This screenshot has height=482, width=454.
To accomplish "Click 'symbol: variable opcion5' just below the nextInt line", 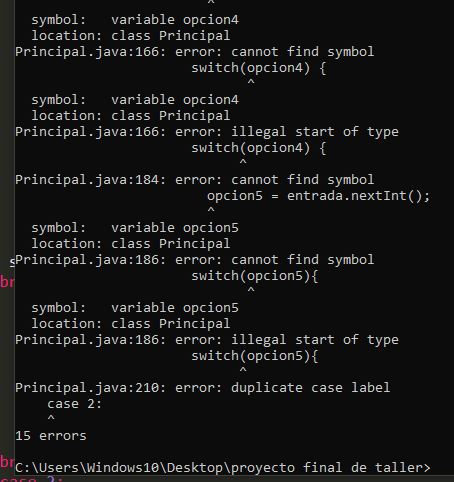I will tap(135, 228).
